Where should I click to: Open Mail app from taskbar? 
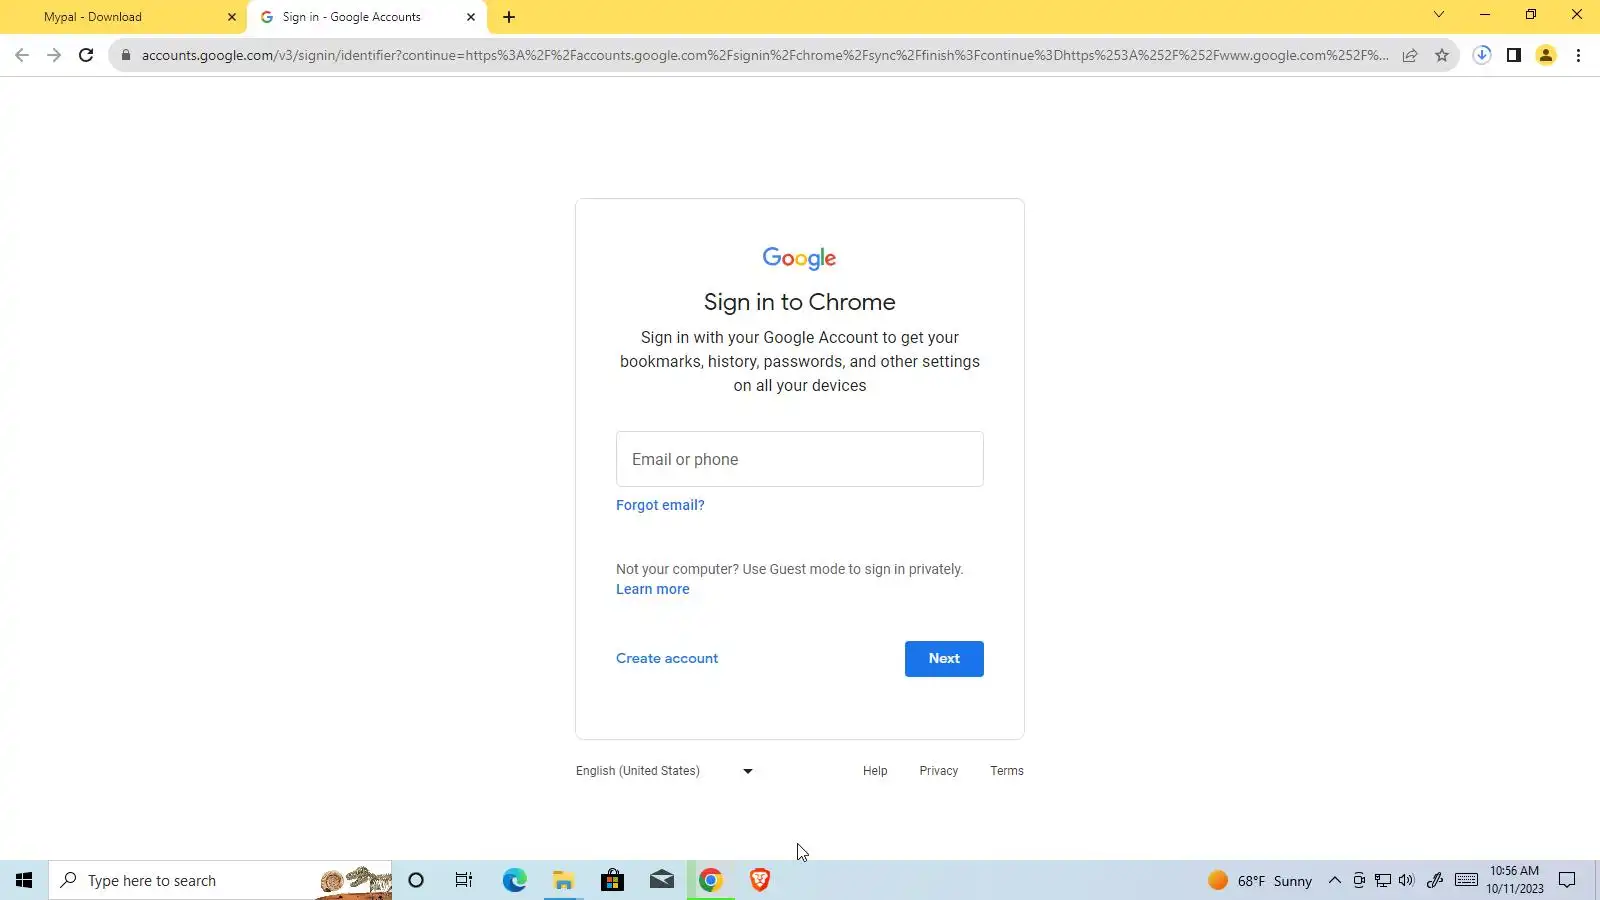click(x=662, y=880)
